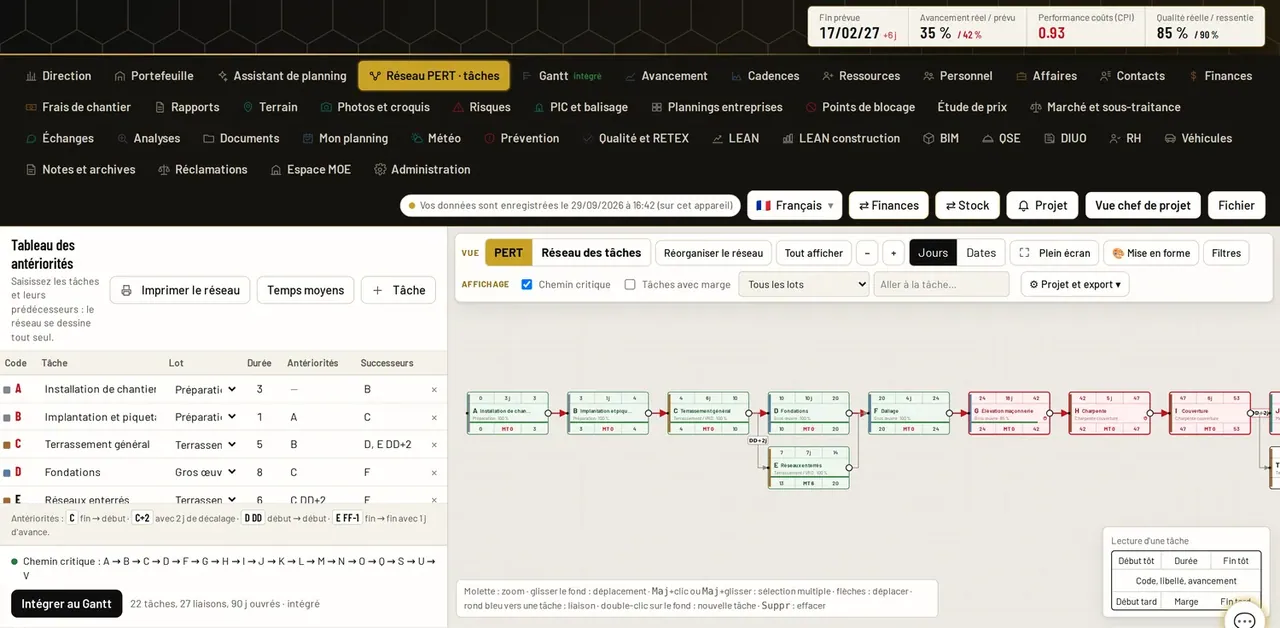
Task: Click the Plein écran fullscreen icon
Action: (1024, 253)
